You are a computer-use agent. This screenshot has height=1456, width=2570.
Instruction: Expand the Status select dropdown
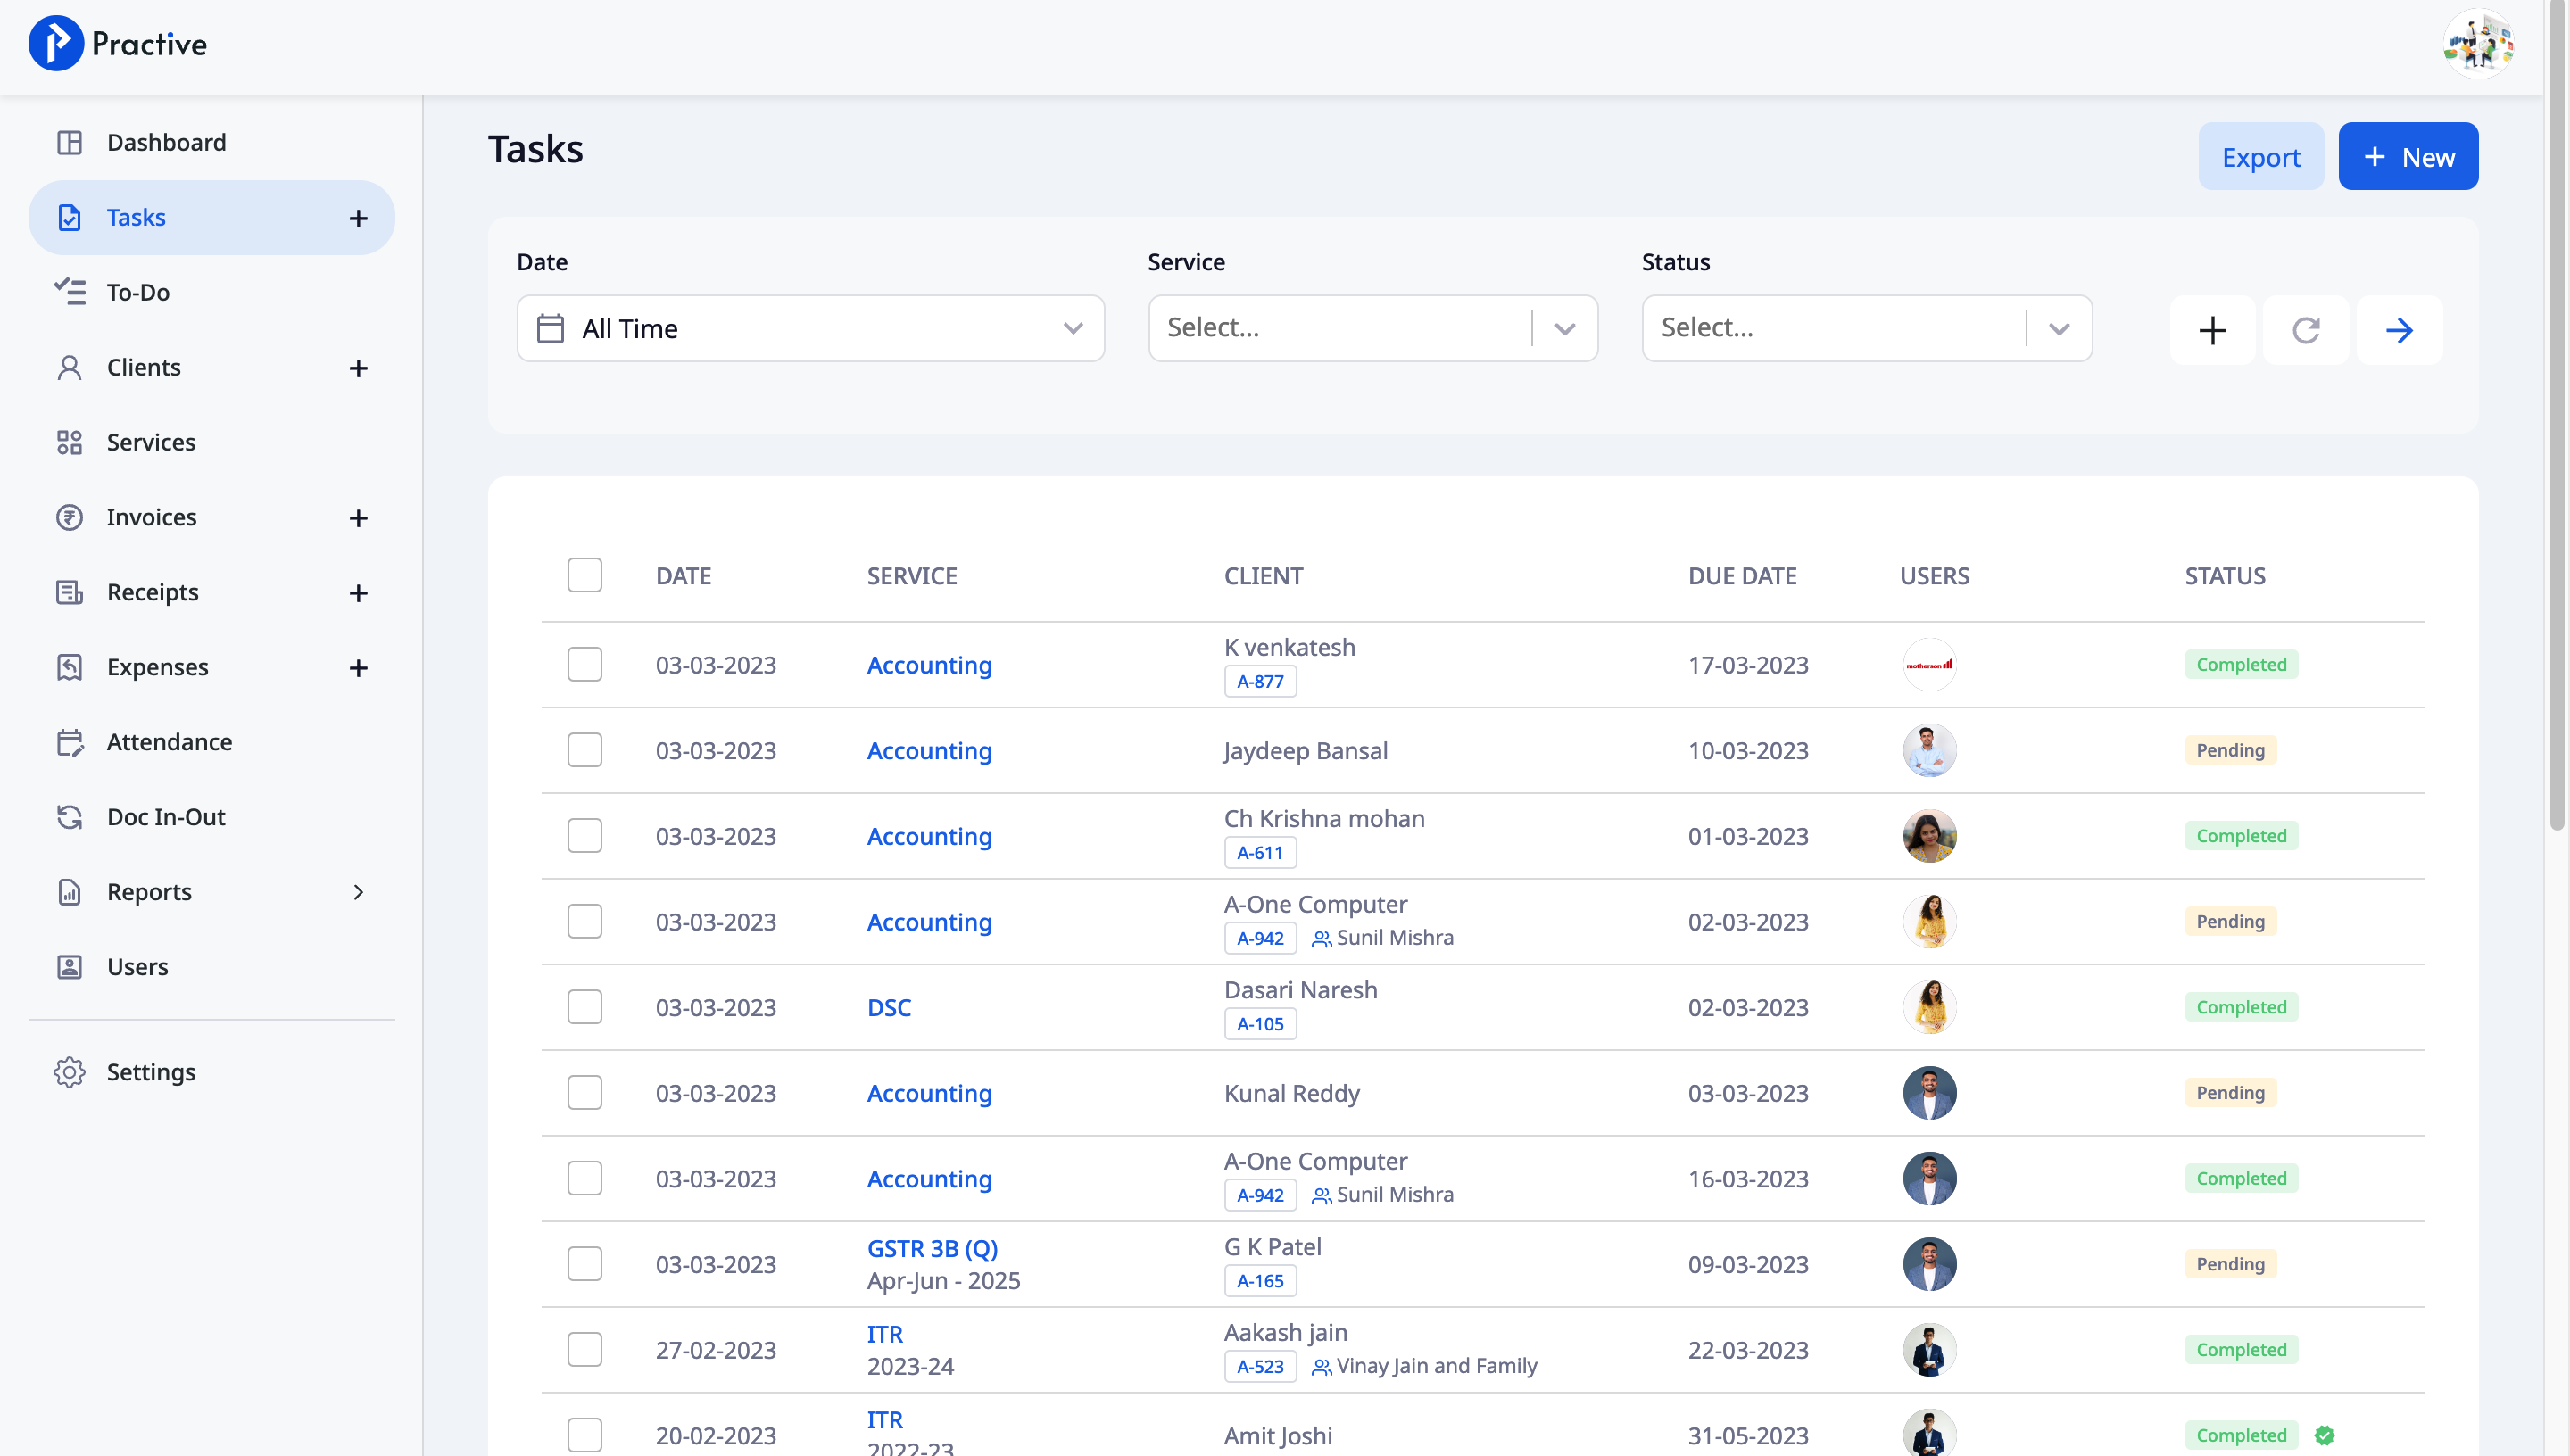[x=2059, y=328]
